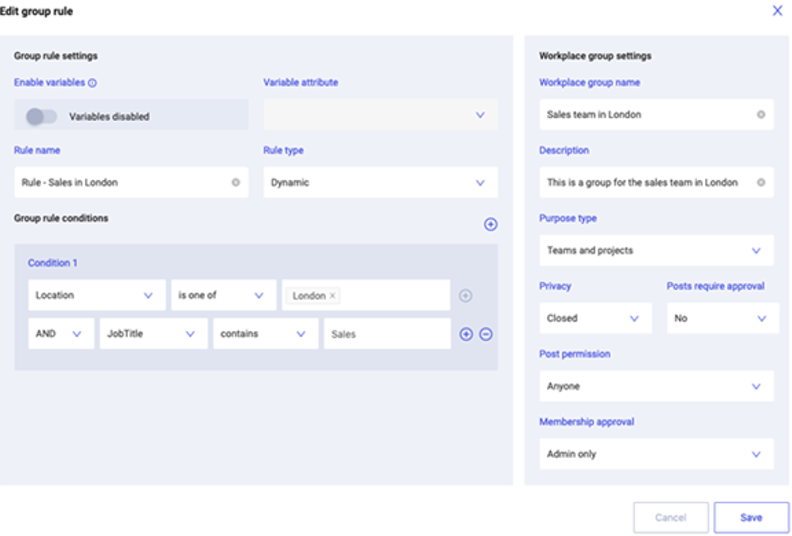Remove the JobTitle condition row

[x=485, y=334]
